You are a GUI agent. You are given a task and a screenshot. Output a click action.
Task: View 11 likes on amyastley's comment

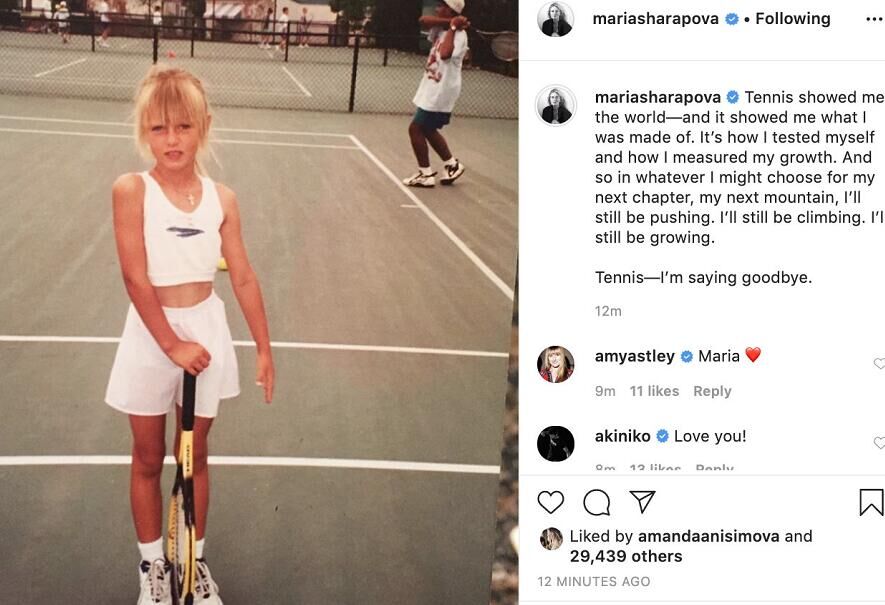pos(654,391)
